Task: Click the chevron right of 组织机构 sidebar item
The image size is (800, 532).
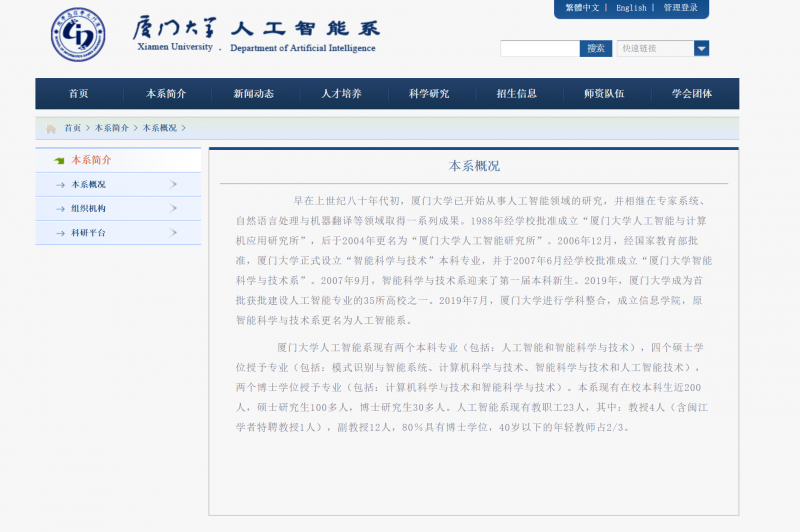Action: point(174,208)
